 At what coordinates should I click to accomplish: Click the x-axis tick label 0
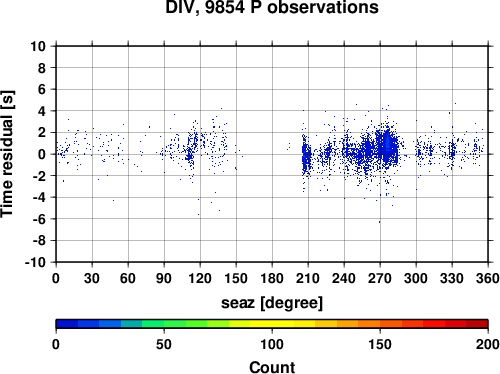pos(56,278)
